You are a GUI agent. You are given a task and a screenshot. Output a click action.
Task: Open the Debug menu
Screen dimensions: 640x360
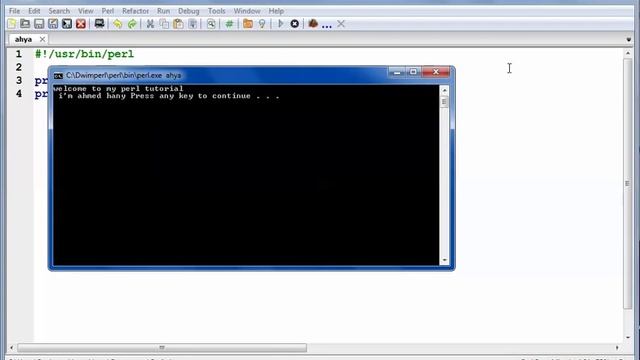tap(189, 11)
